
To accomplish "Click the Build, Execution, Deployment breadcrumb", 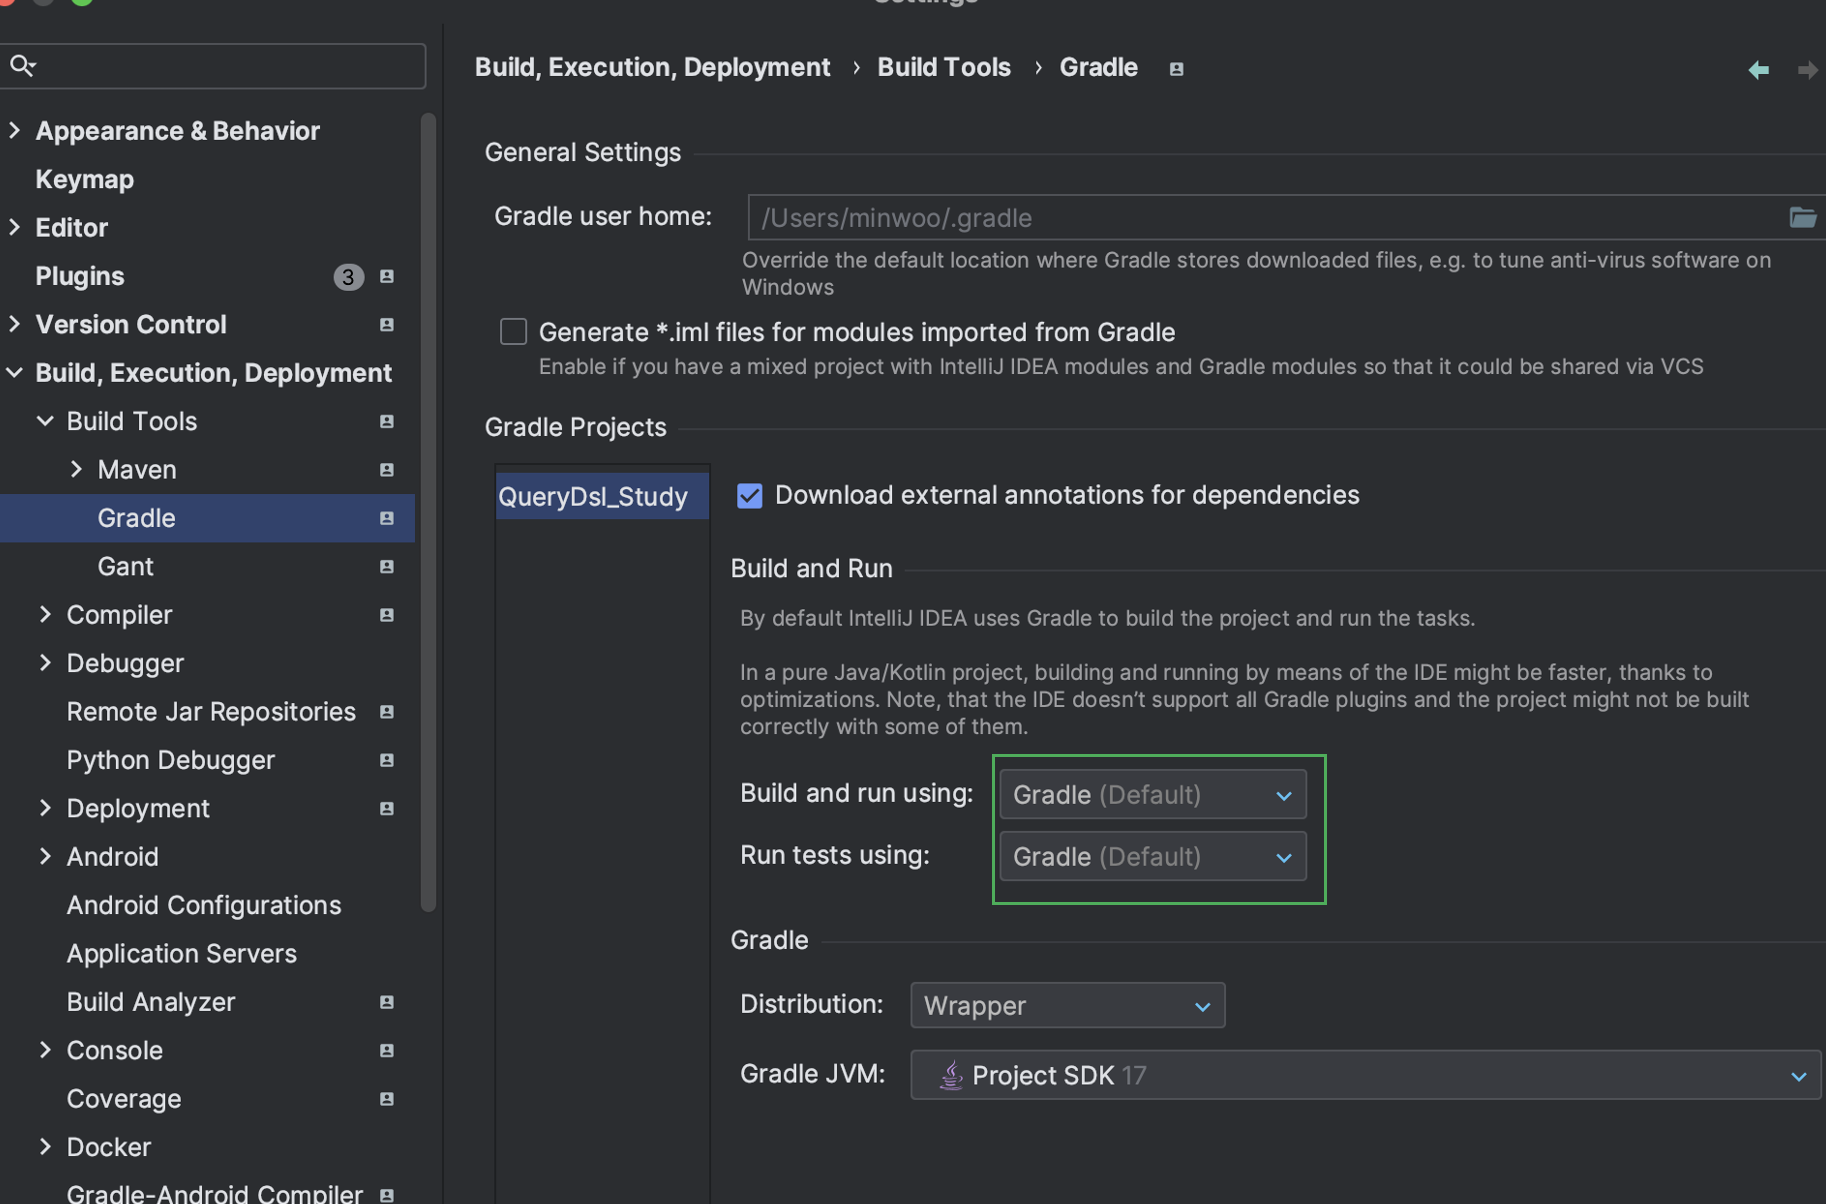I will pyautogui.click(x=652, y=67).
